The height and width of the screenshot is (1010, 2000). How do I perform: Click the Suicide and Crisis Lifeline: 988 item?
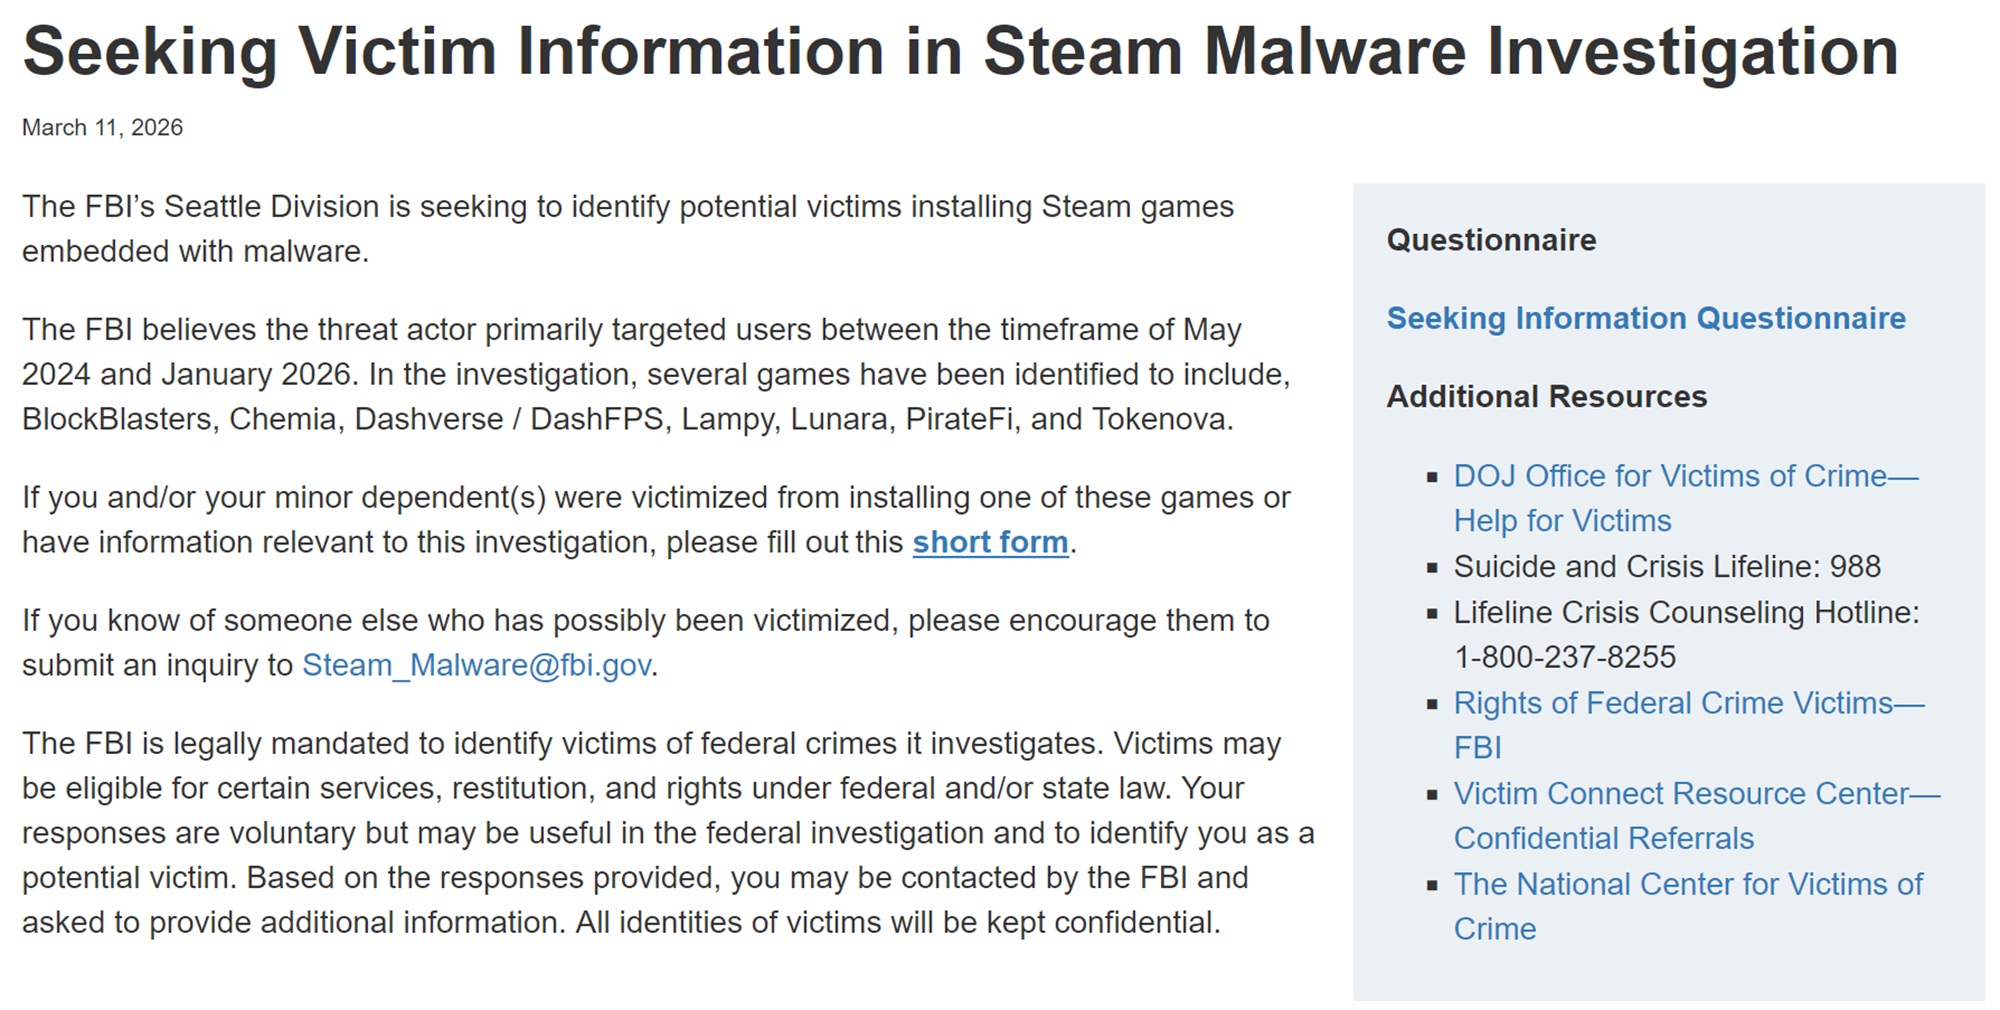1667,567
